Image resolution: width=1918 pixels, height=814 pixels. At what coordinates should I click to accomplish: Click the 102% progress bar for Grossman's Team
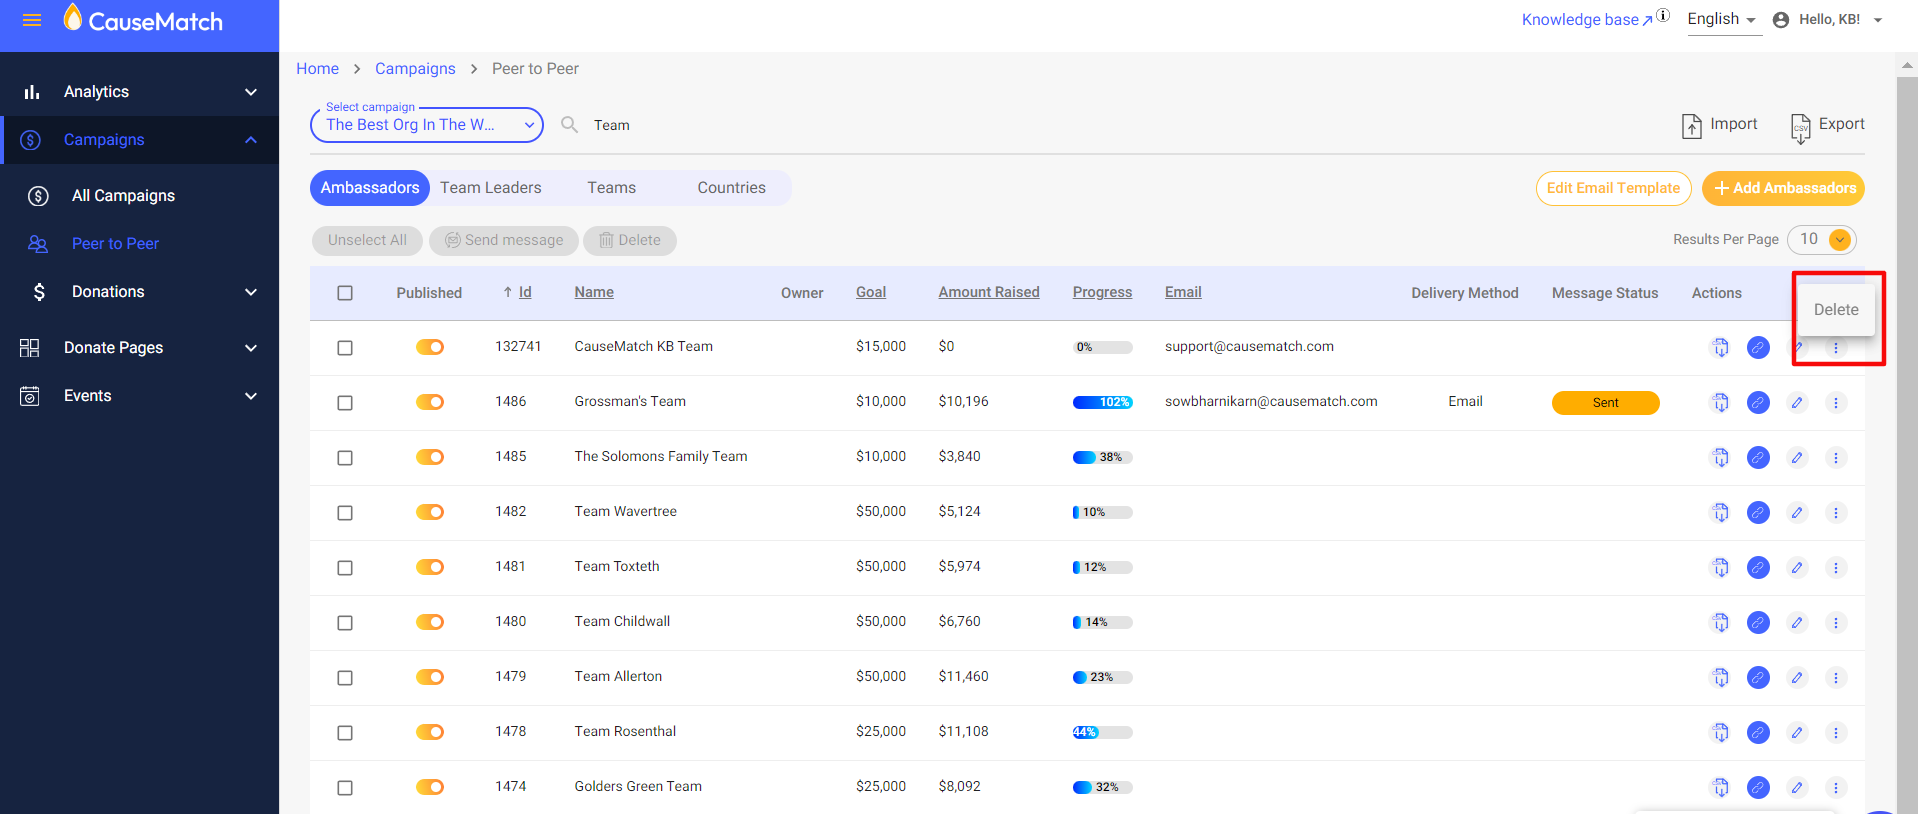pos(1102,402)
